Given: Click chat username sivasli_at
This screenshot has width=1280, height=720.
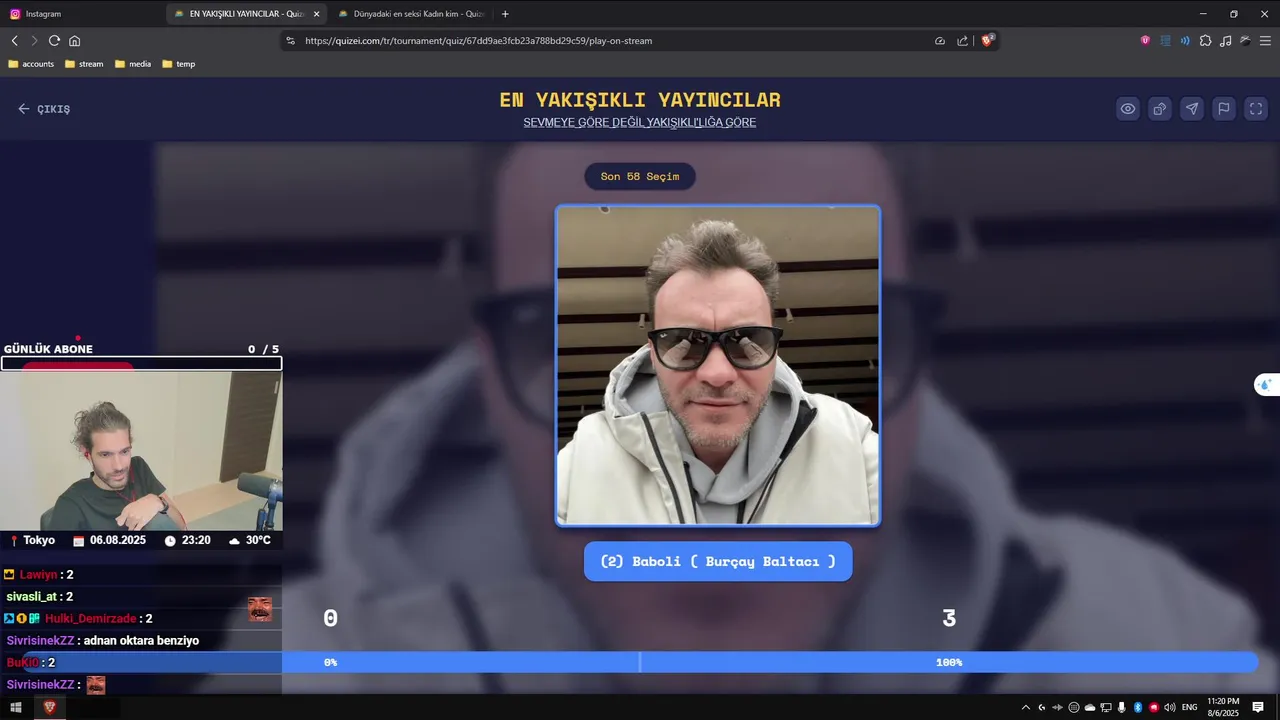Looking at the screenshot, I should pyautogui.click(x=31, y=597).
